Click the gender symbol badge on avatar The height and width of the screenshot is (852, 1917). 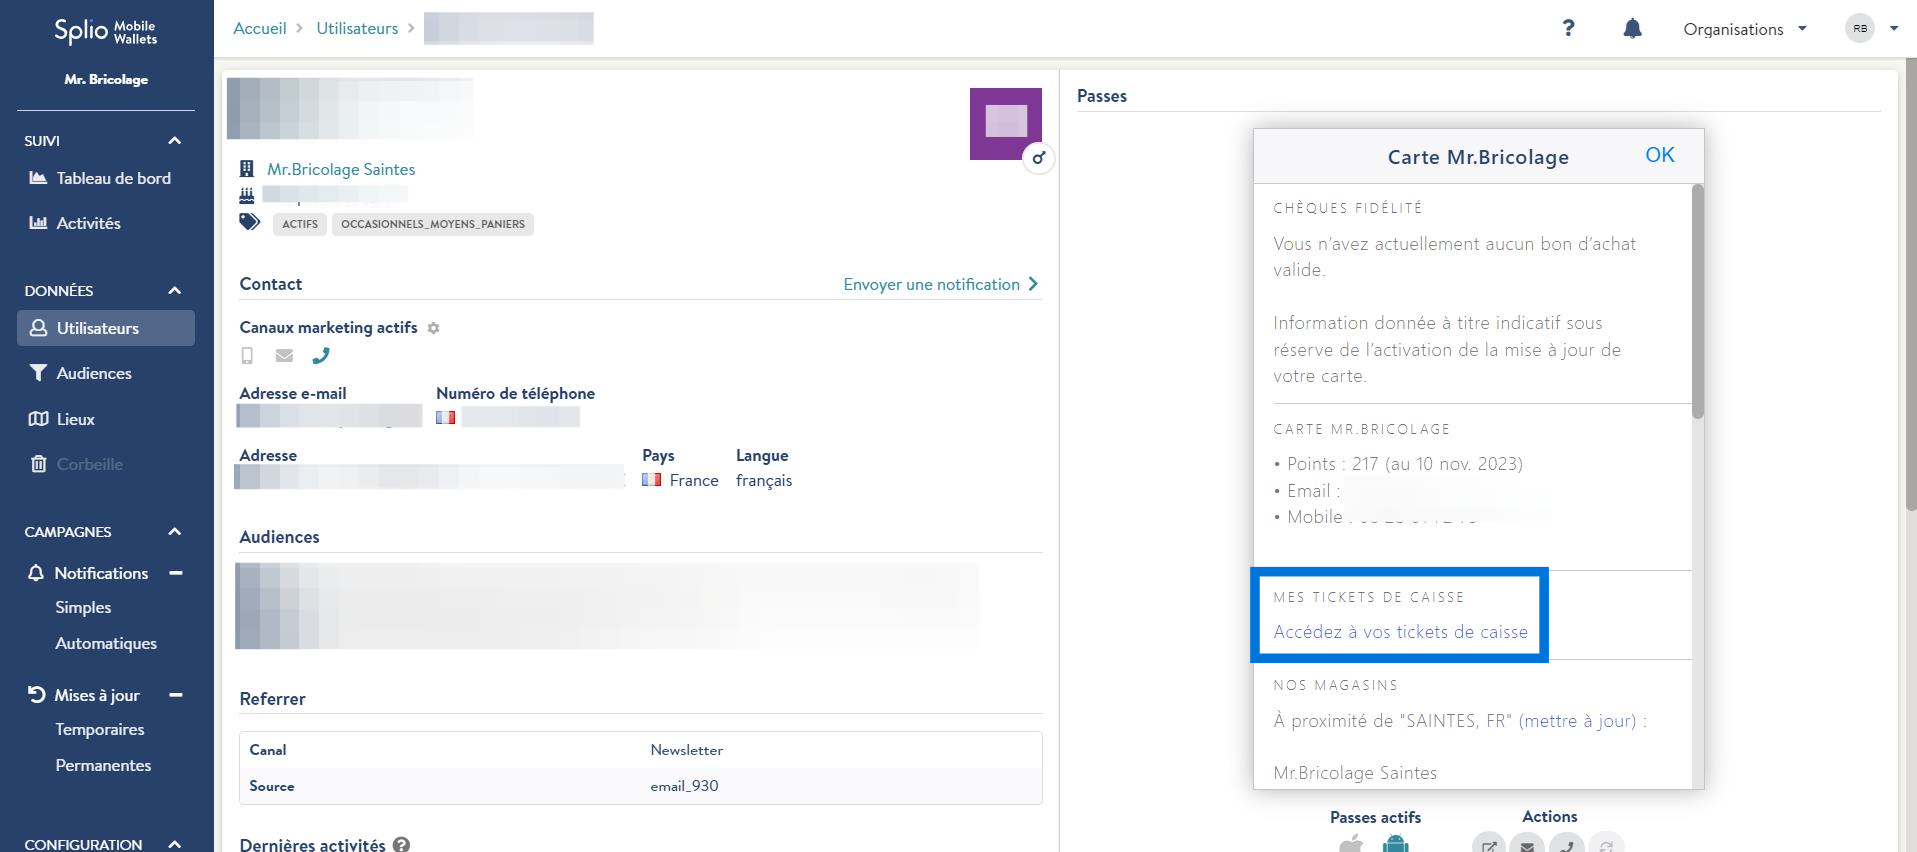[x=1039, y=158]
